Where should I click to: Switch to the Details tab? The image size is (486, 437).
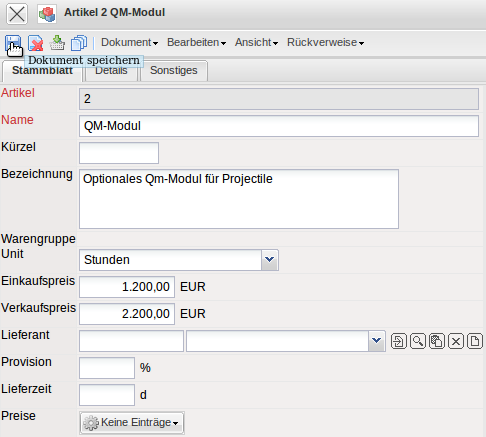pyautogui.click(x=111, y=71)
